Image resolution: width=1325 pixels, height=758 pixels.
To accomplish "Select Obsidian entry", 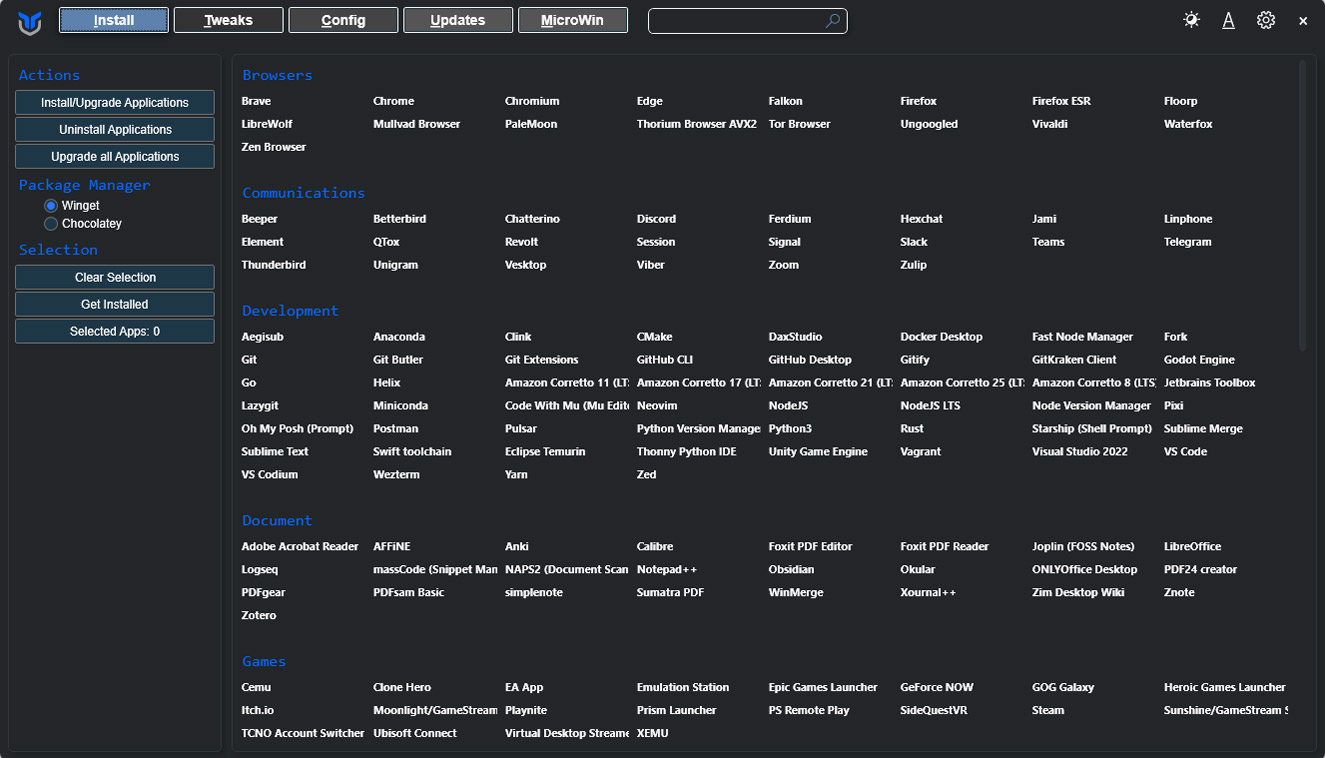I will [x=791, y=570].
